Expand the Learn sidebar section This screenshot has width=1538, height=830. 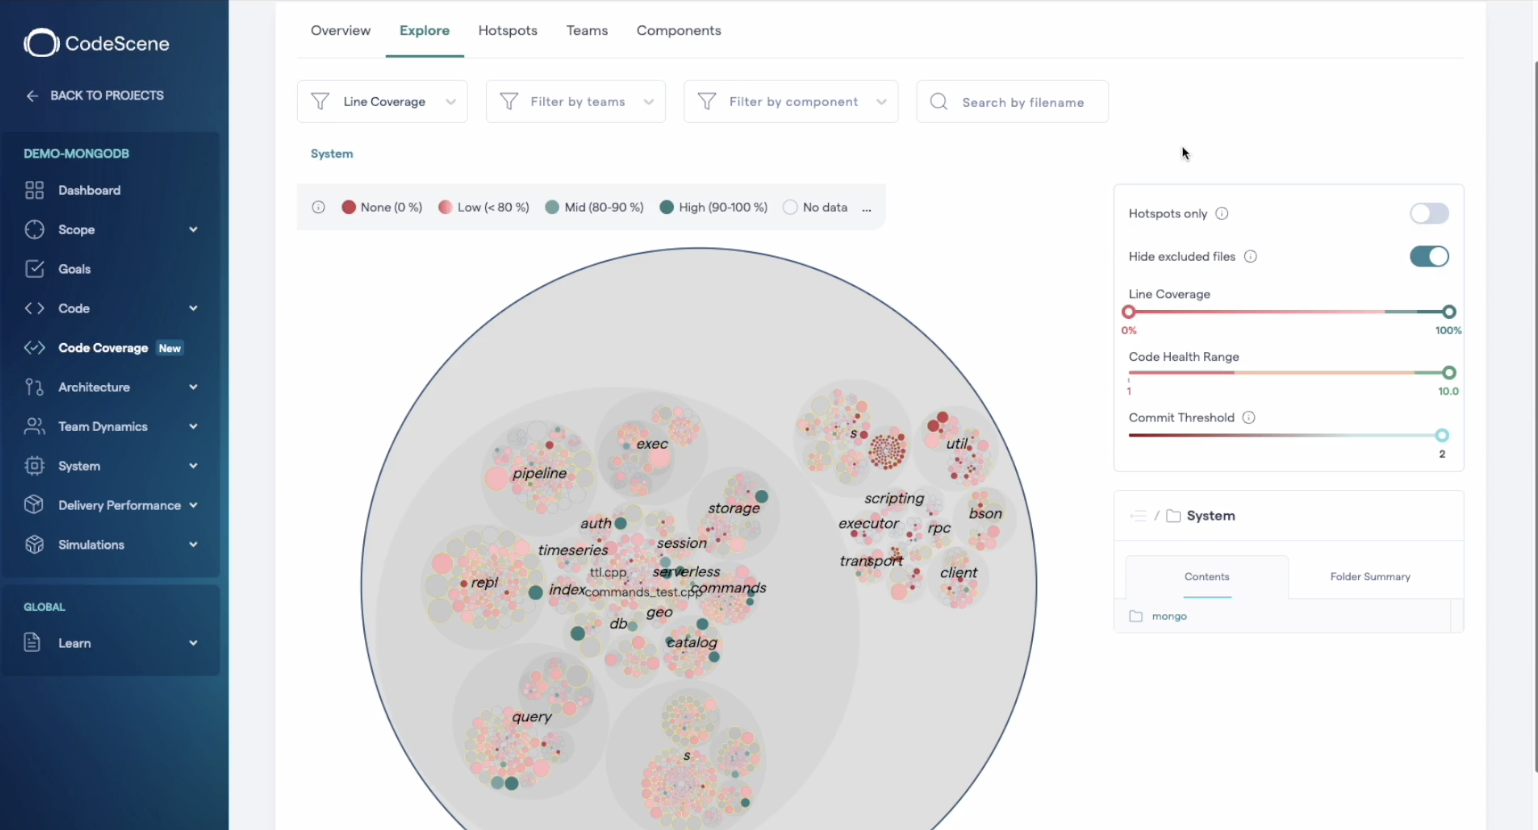(x=193, y=643)
